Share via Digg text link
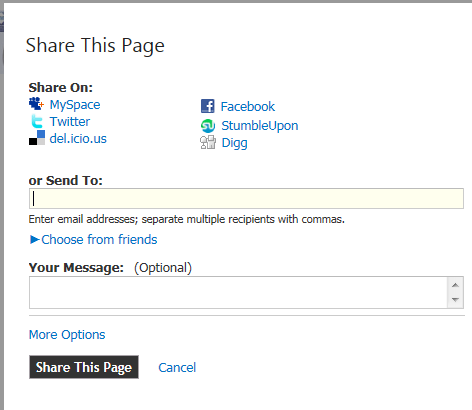 235,143
